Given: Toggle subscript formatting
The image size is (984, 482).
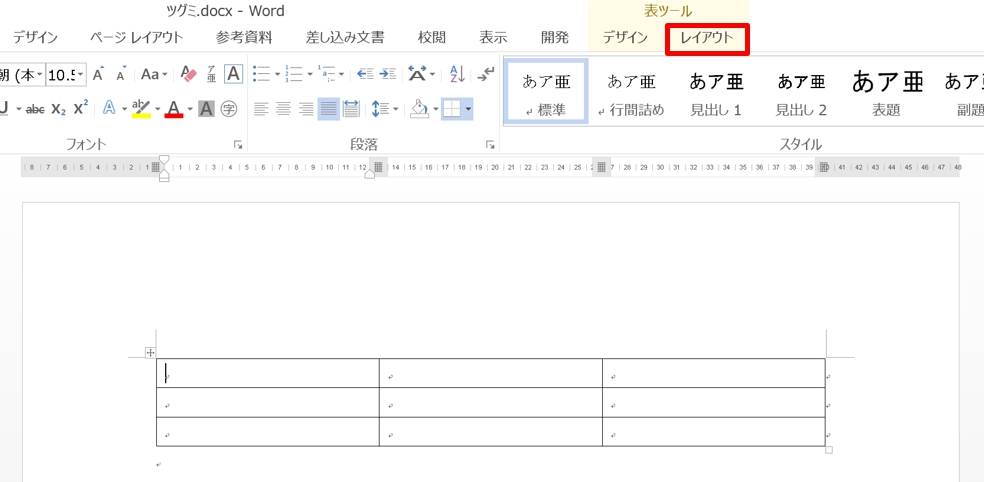Looking at the screenshot, I should pyautogui.click(x=58, y=109).
